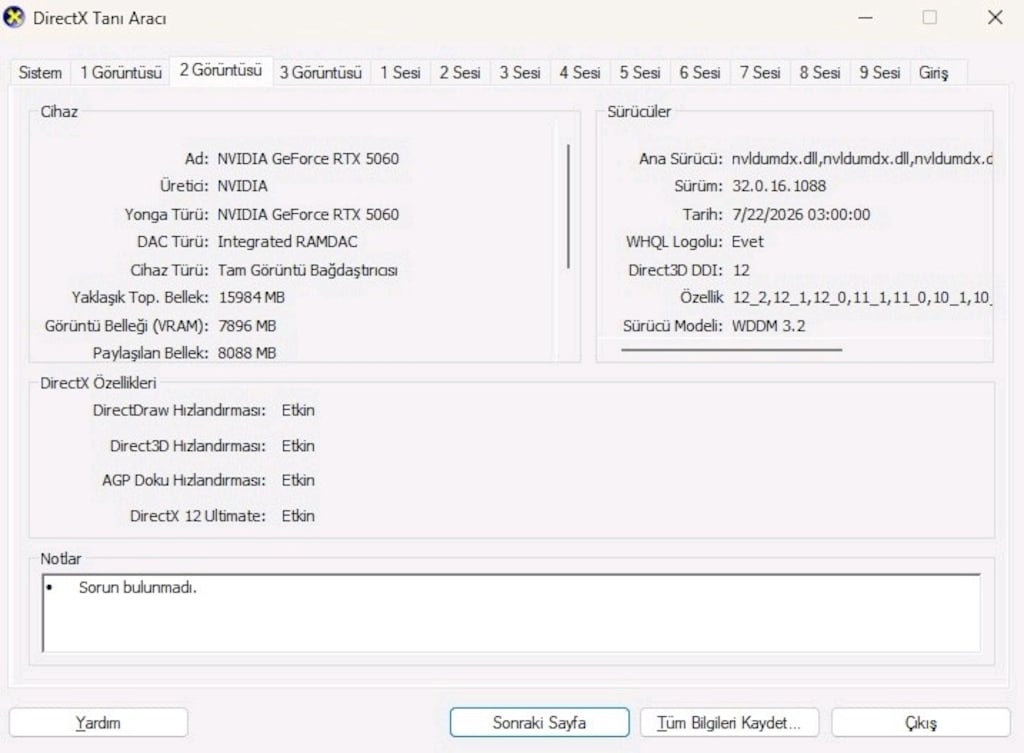The height and width of the screenshot is (753, 1024).
Task: Go to Sonraki Sayfa
Action: 539,723
